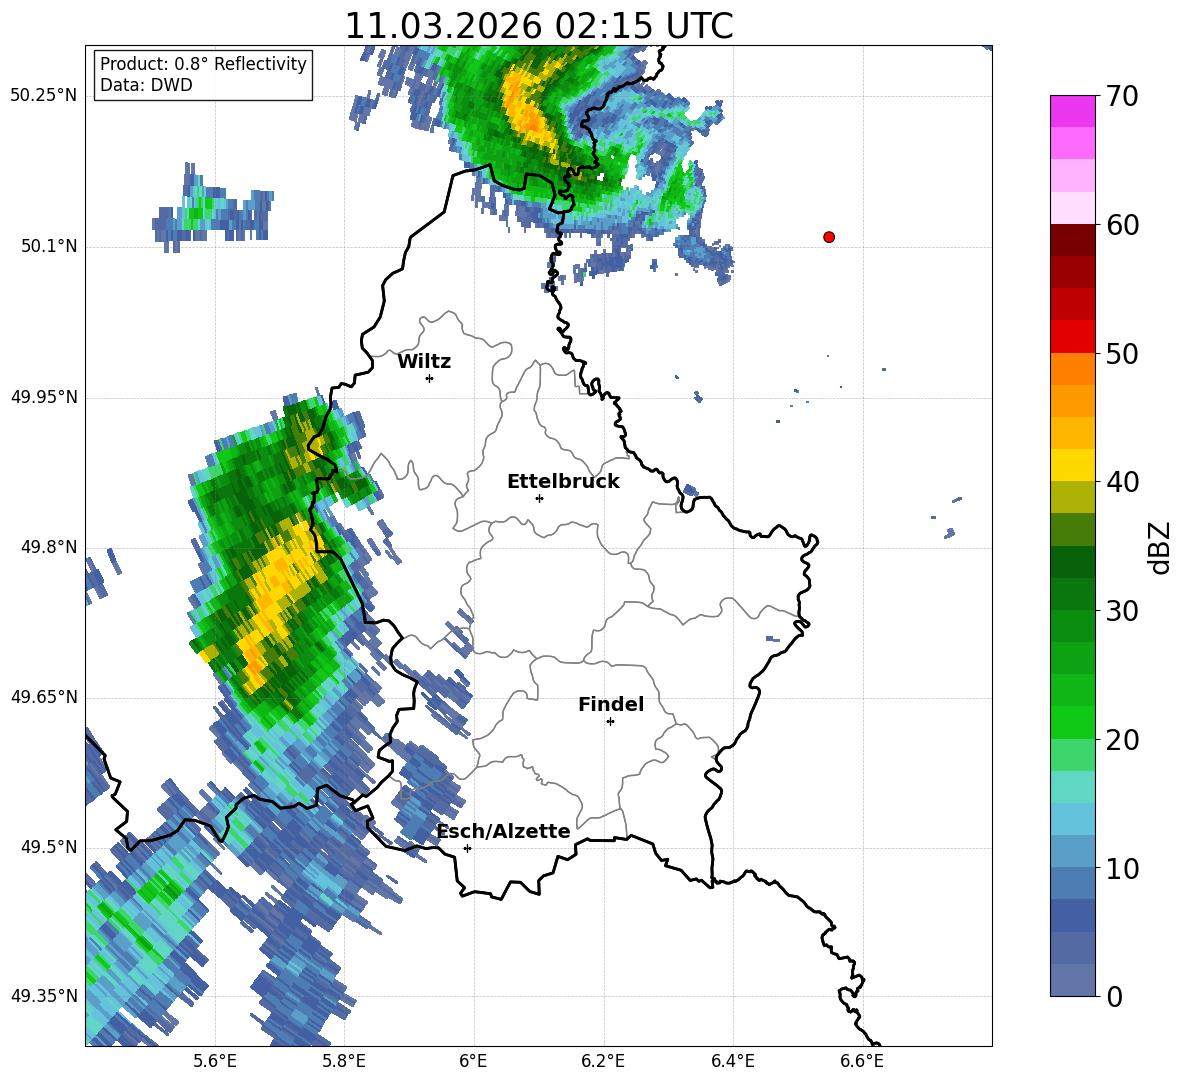The image size is (1184, 1081).
Task: Click the magenta top colorbar segment
Action: click(1072, 111)
